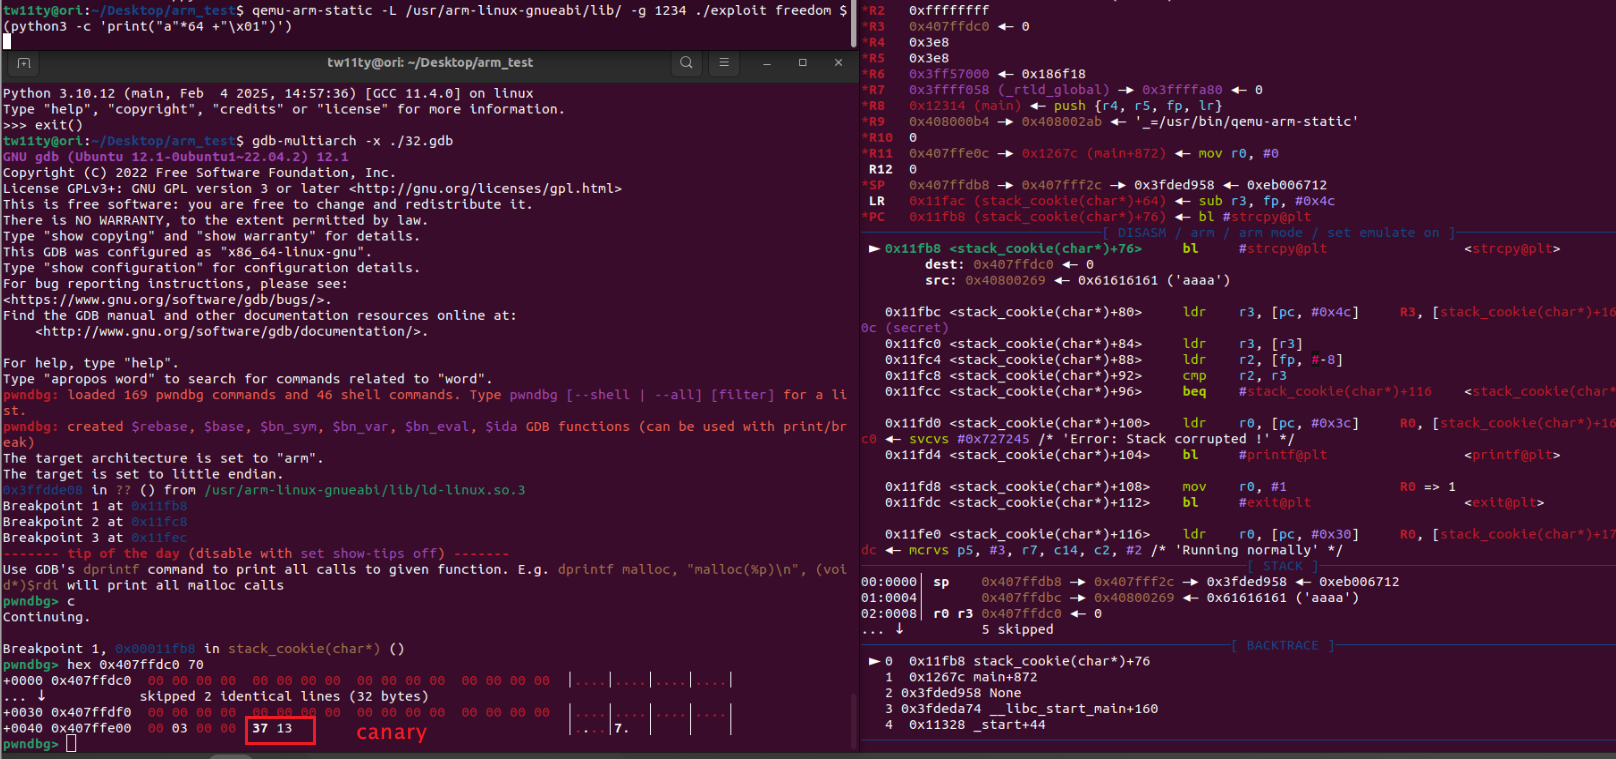Click the '*PC' register label
Screen dimensions: 1616x759
click(873, 217)
